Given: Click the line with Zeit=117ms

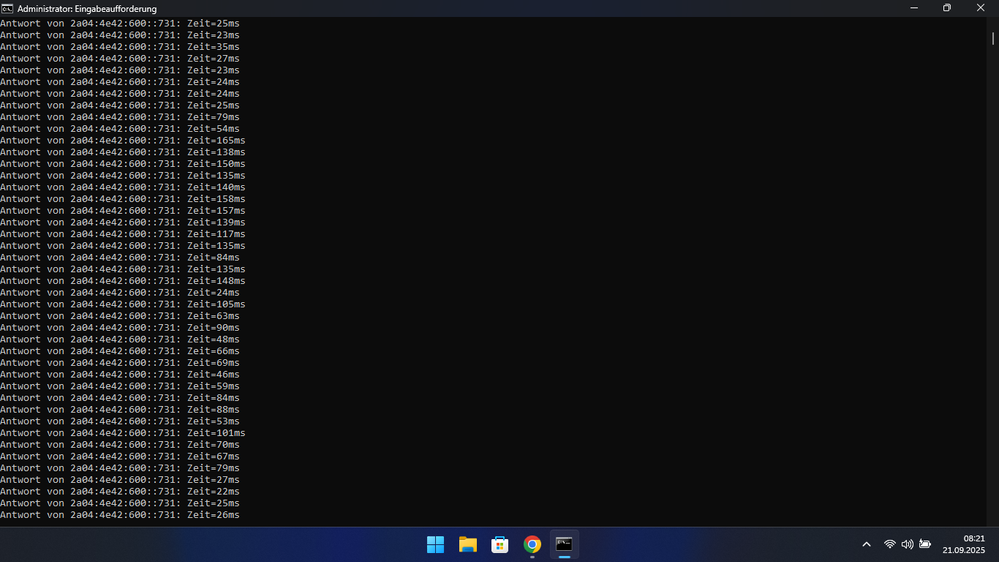Looking at the screenshot, I should tap(122, 234).
